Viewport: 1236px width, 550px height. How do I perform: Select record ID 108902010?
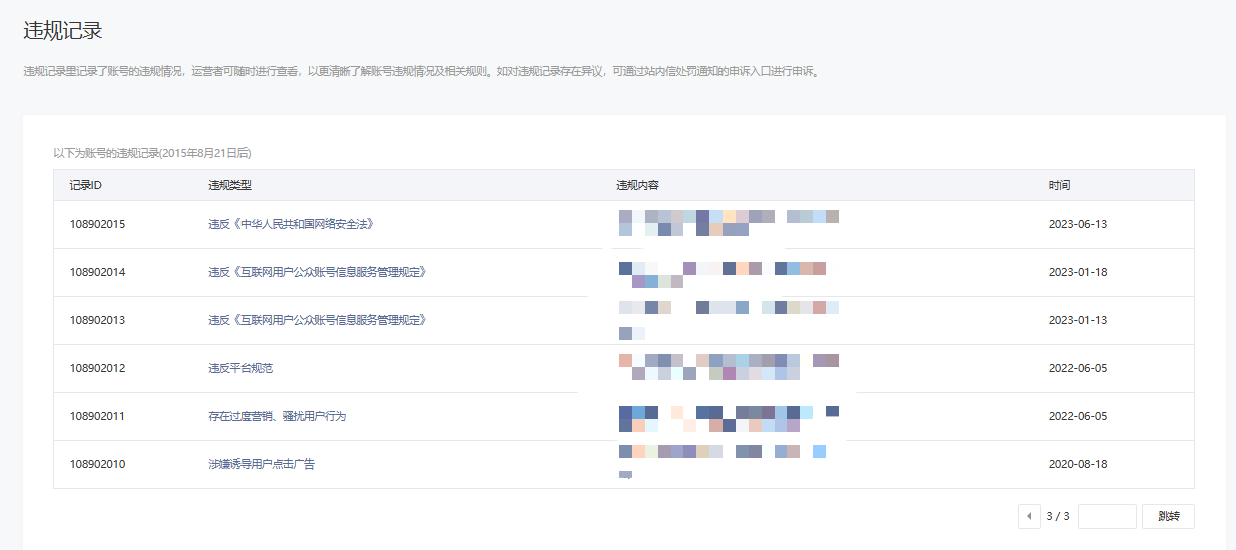pos(97,464)
